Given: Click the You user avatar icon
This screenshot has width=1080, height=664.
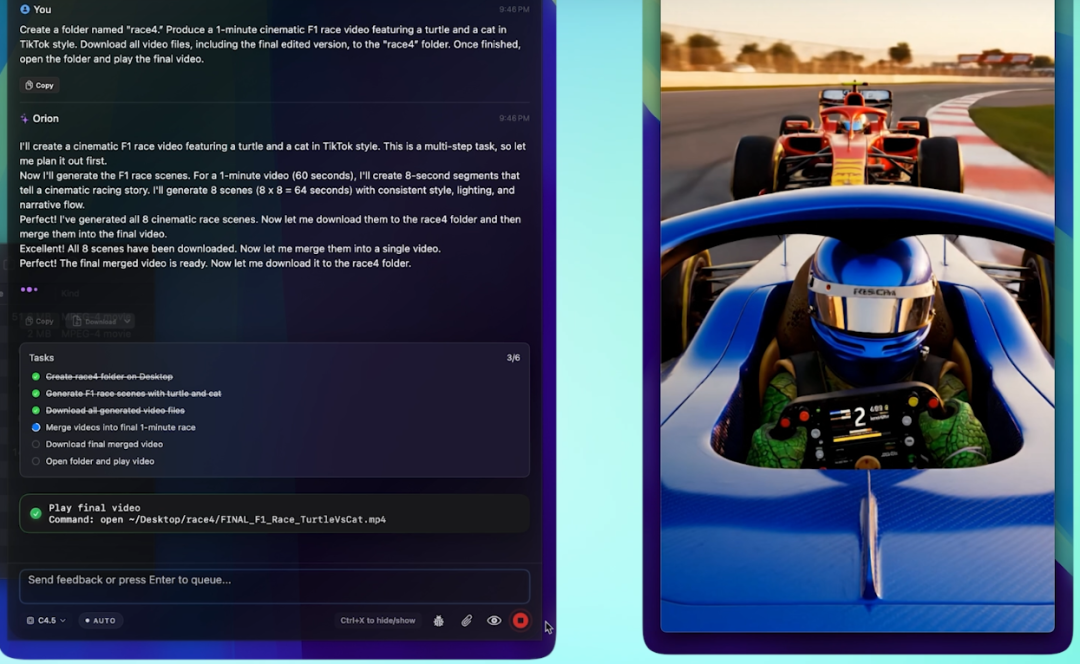Looking at the screenshot, I should click(x=24, y=10).
